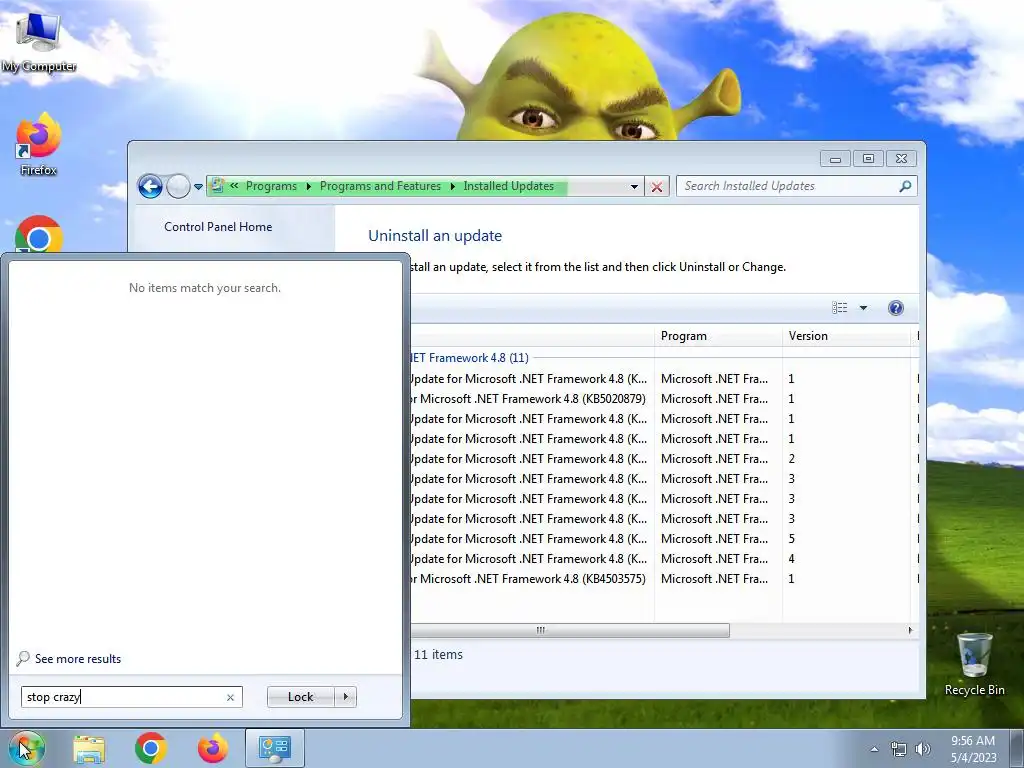Click the clock showing 9:56 AM

tap(973, 749)
